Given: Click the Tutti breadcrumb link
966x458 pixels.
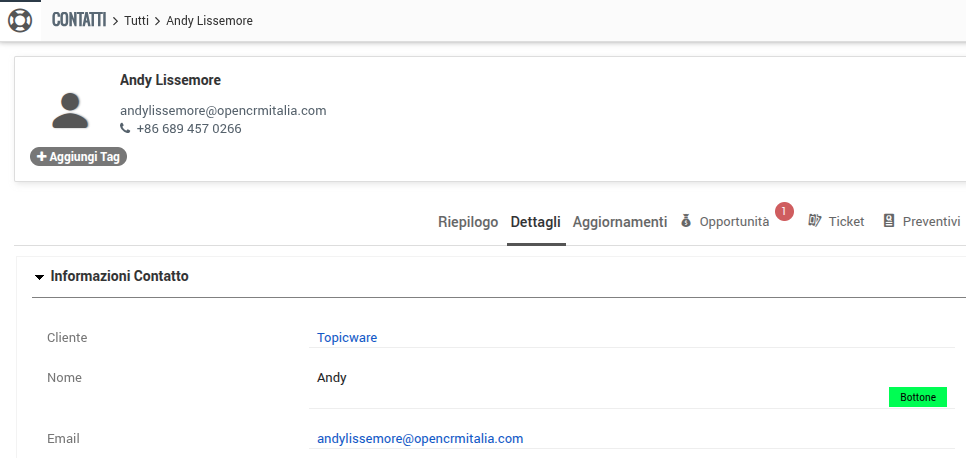Looking at the screenshot, I should point(137,21).
